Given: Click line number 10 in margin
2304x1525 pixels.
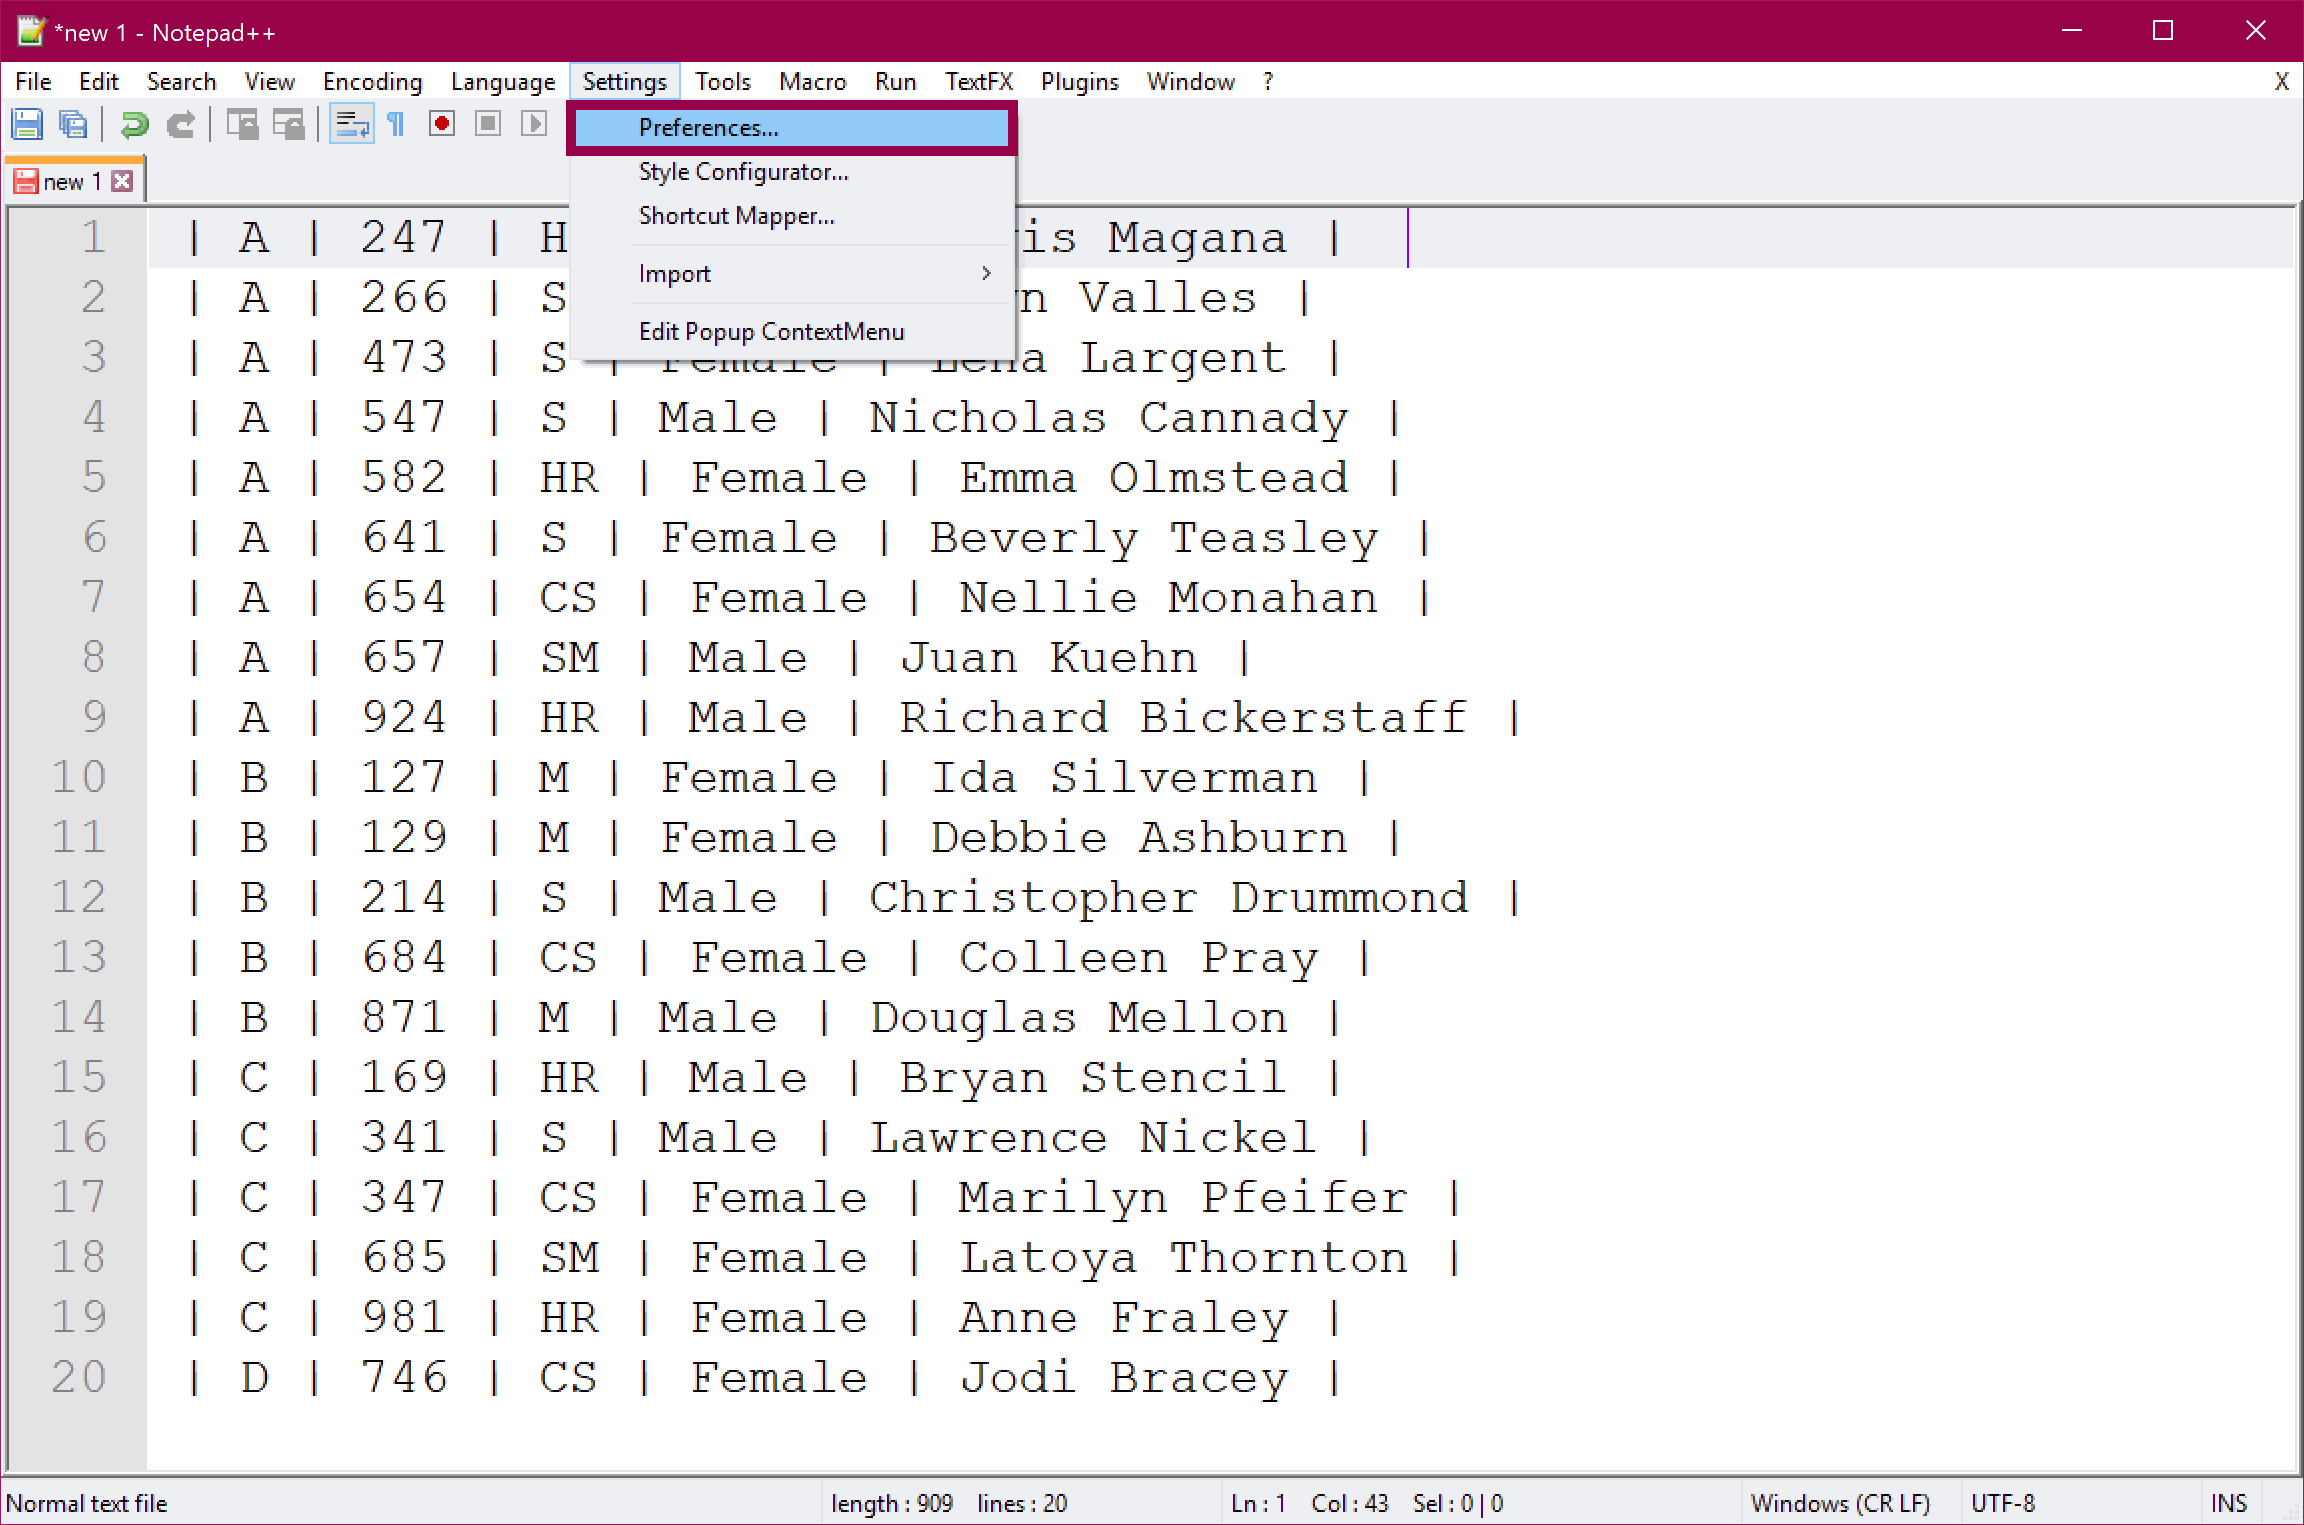Looking at the screenshot, I should point(79,777).
